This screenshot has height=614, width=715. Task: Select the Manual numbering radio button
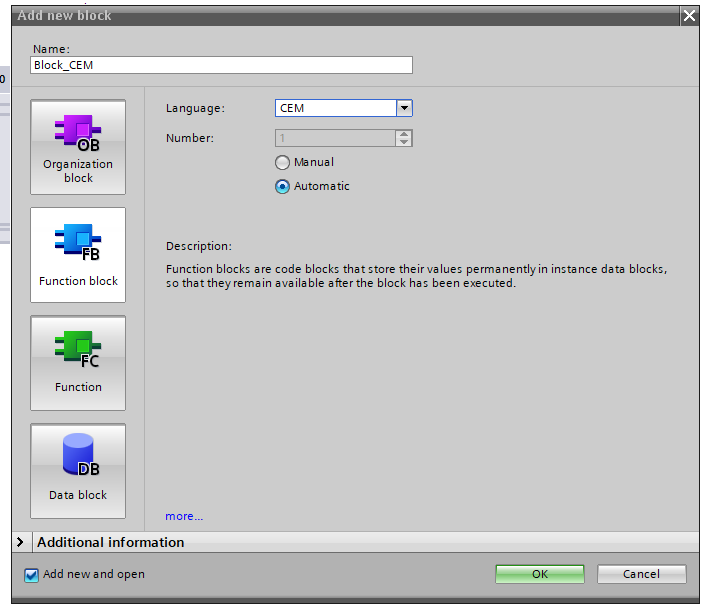click(282, 162)
